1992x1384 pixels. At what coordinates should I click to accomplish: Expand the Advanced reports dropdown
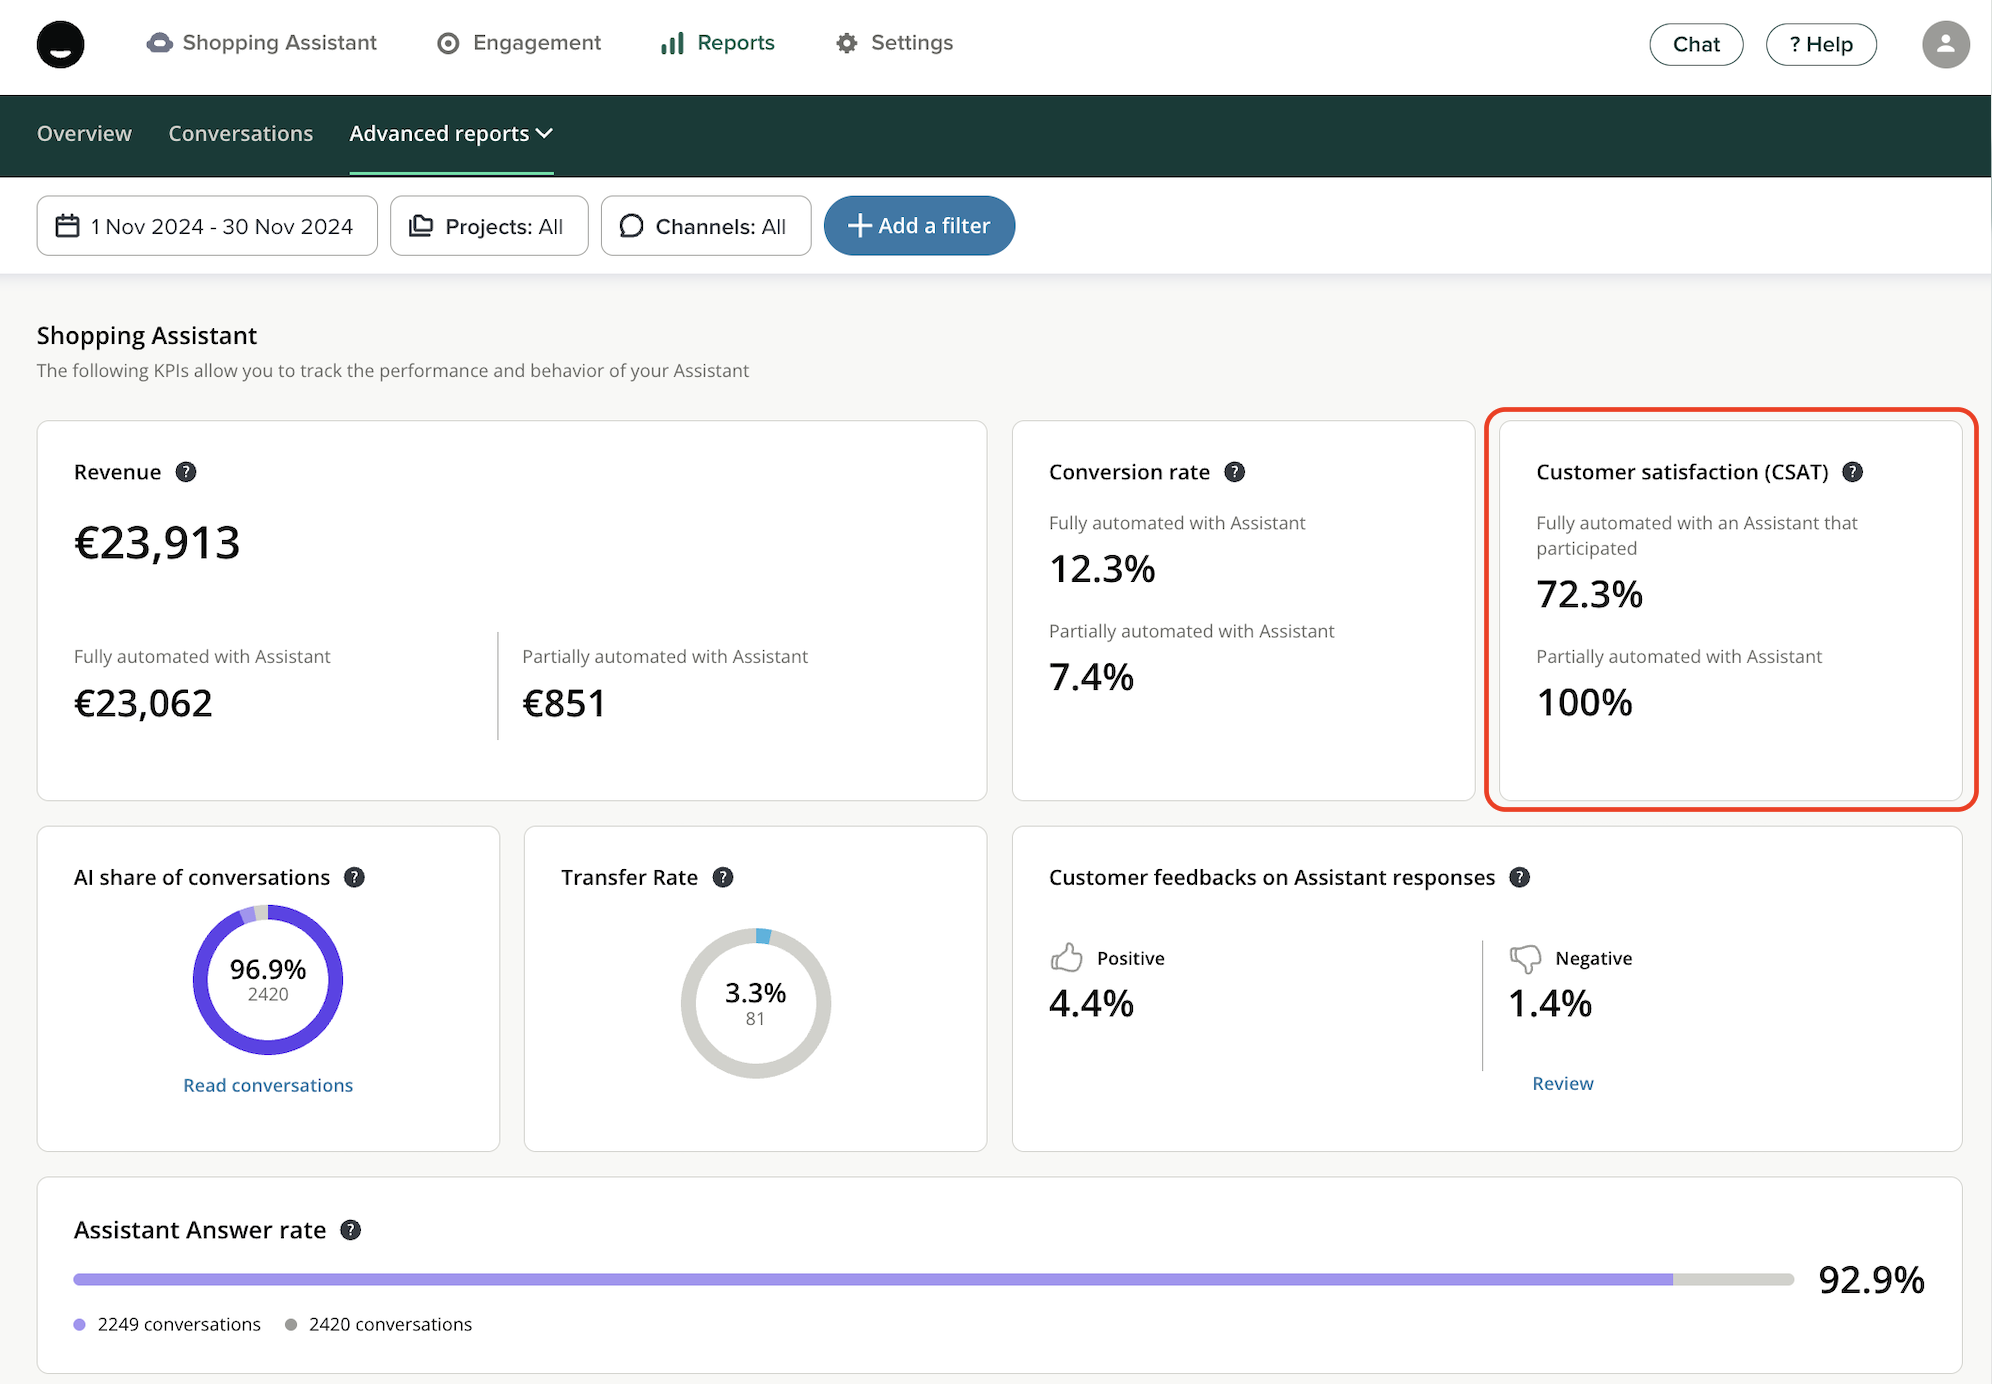[451, 134]
